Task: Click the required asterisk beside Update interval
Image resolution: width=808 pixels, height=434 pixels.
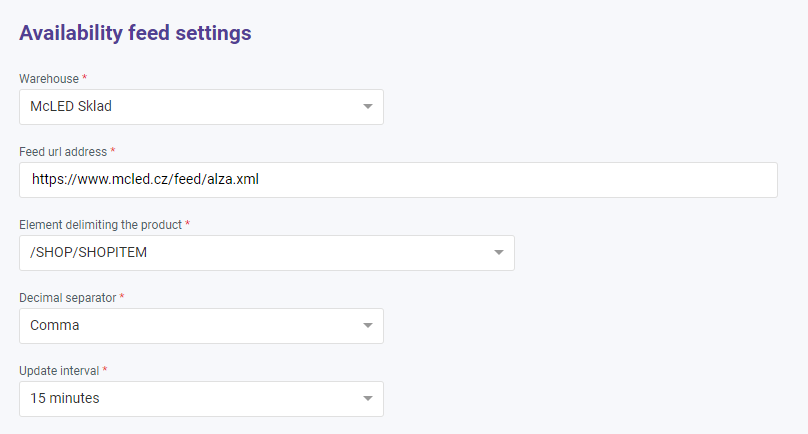Action: pyautogui.click(x=105, y=369)
